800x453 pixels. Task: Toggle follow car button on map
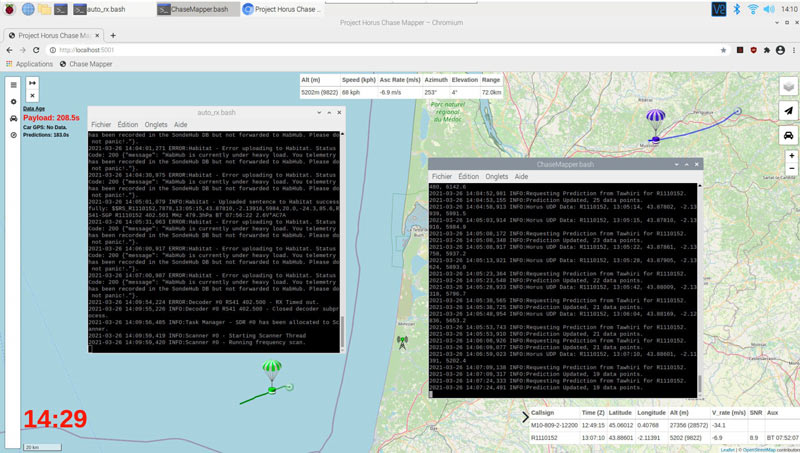(789, 135)
